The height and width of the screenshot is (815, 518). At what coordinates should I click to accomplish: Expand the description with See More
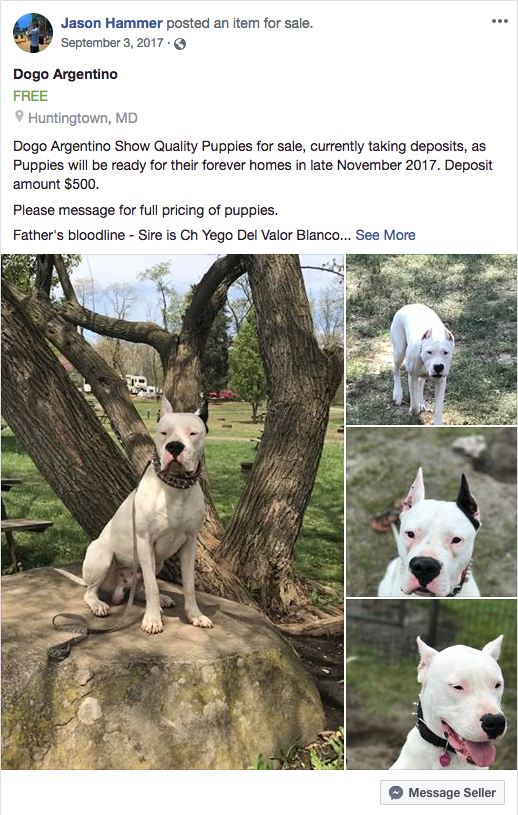[386, 235]
